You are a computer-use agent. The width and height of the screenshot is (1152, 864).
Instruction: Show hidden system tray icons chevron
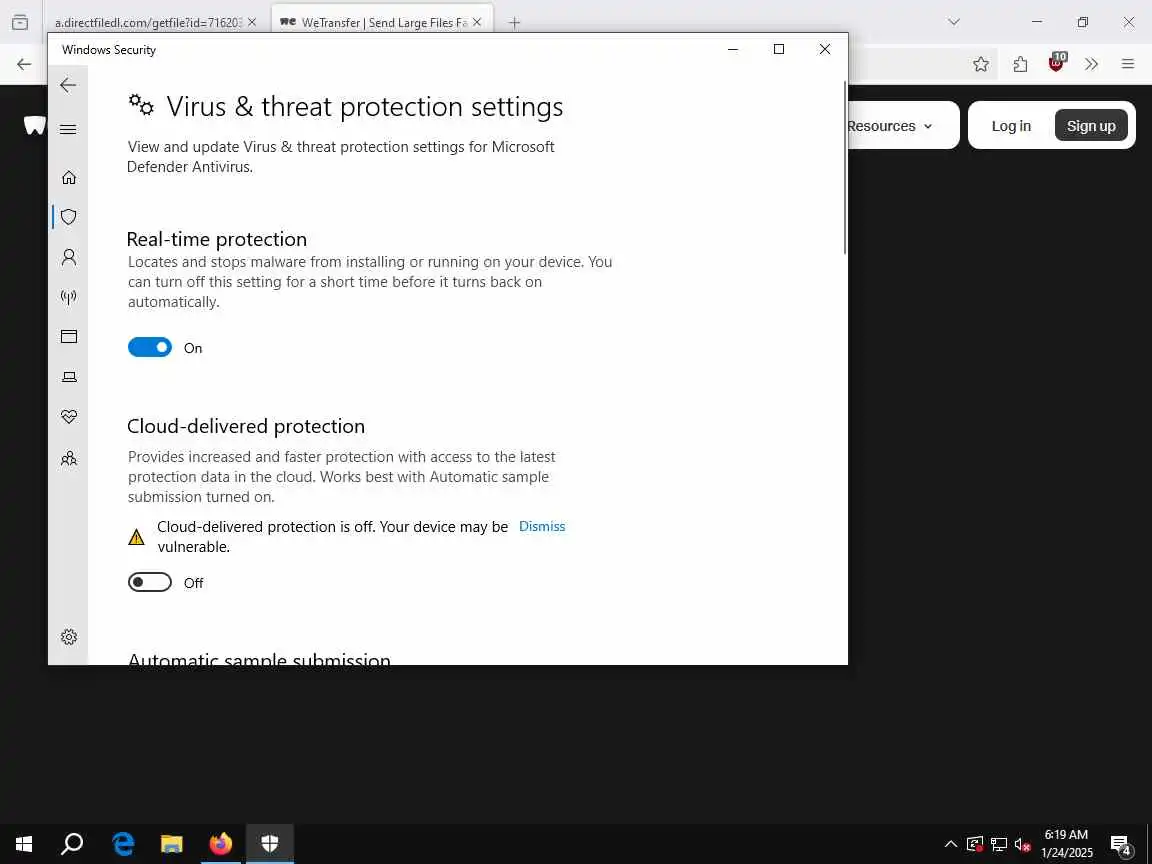pyautogui.click(x=951, y=843)
